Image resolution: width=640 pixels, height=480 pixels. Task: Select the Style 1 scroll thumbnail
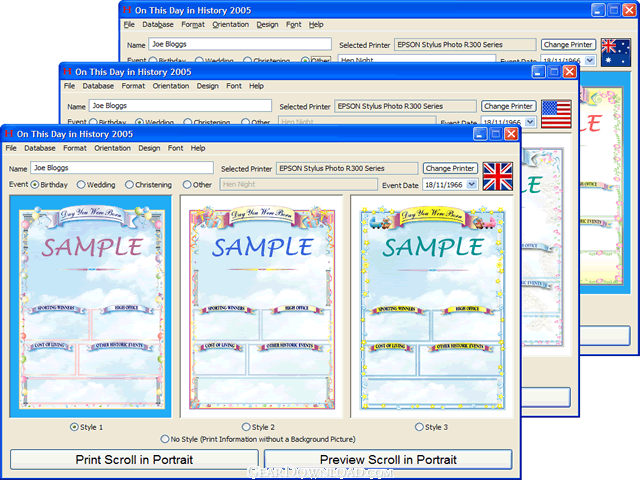click(91, 307)
